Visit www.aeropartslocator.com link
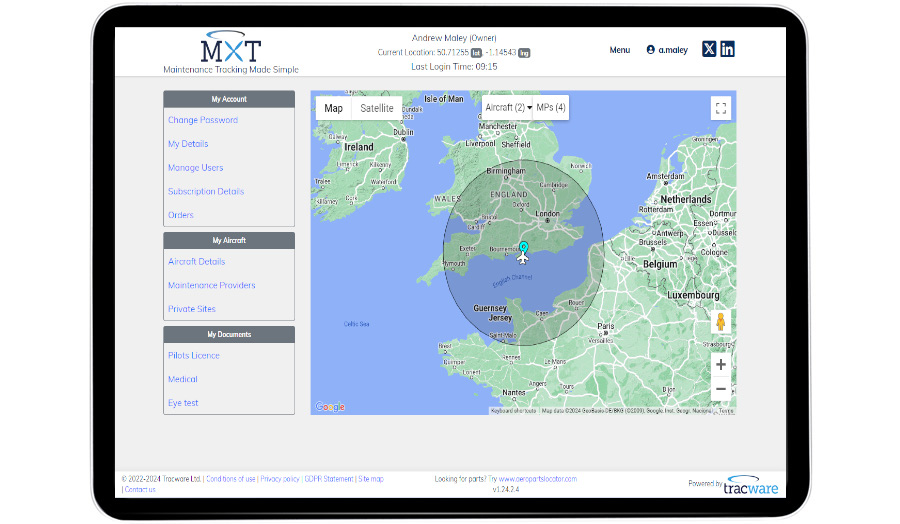Screen dimensions: 900x524 point(538,479)
